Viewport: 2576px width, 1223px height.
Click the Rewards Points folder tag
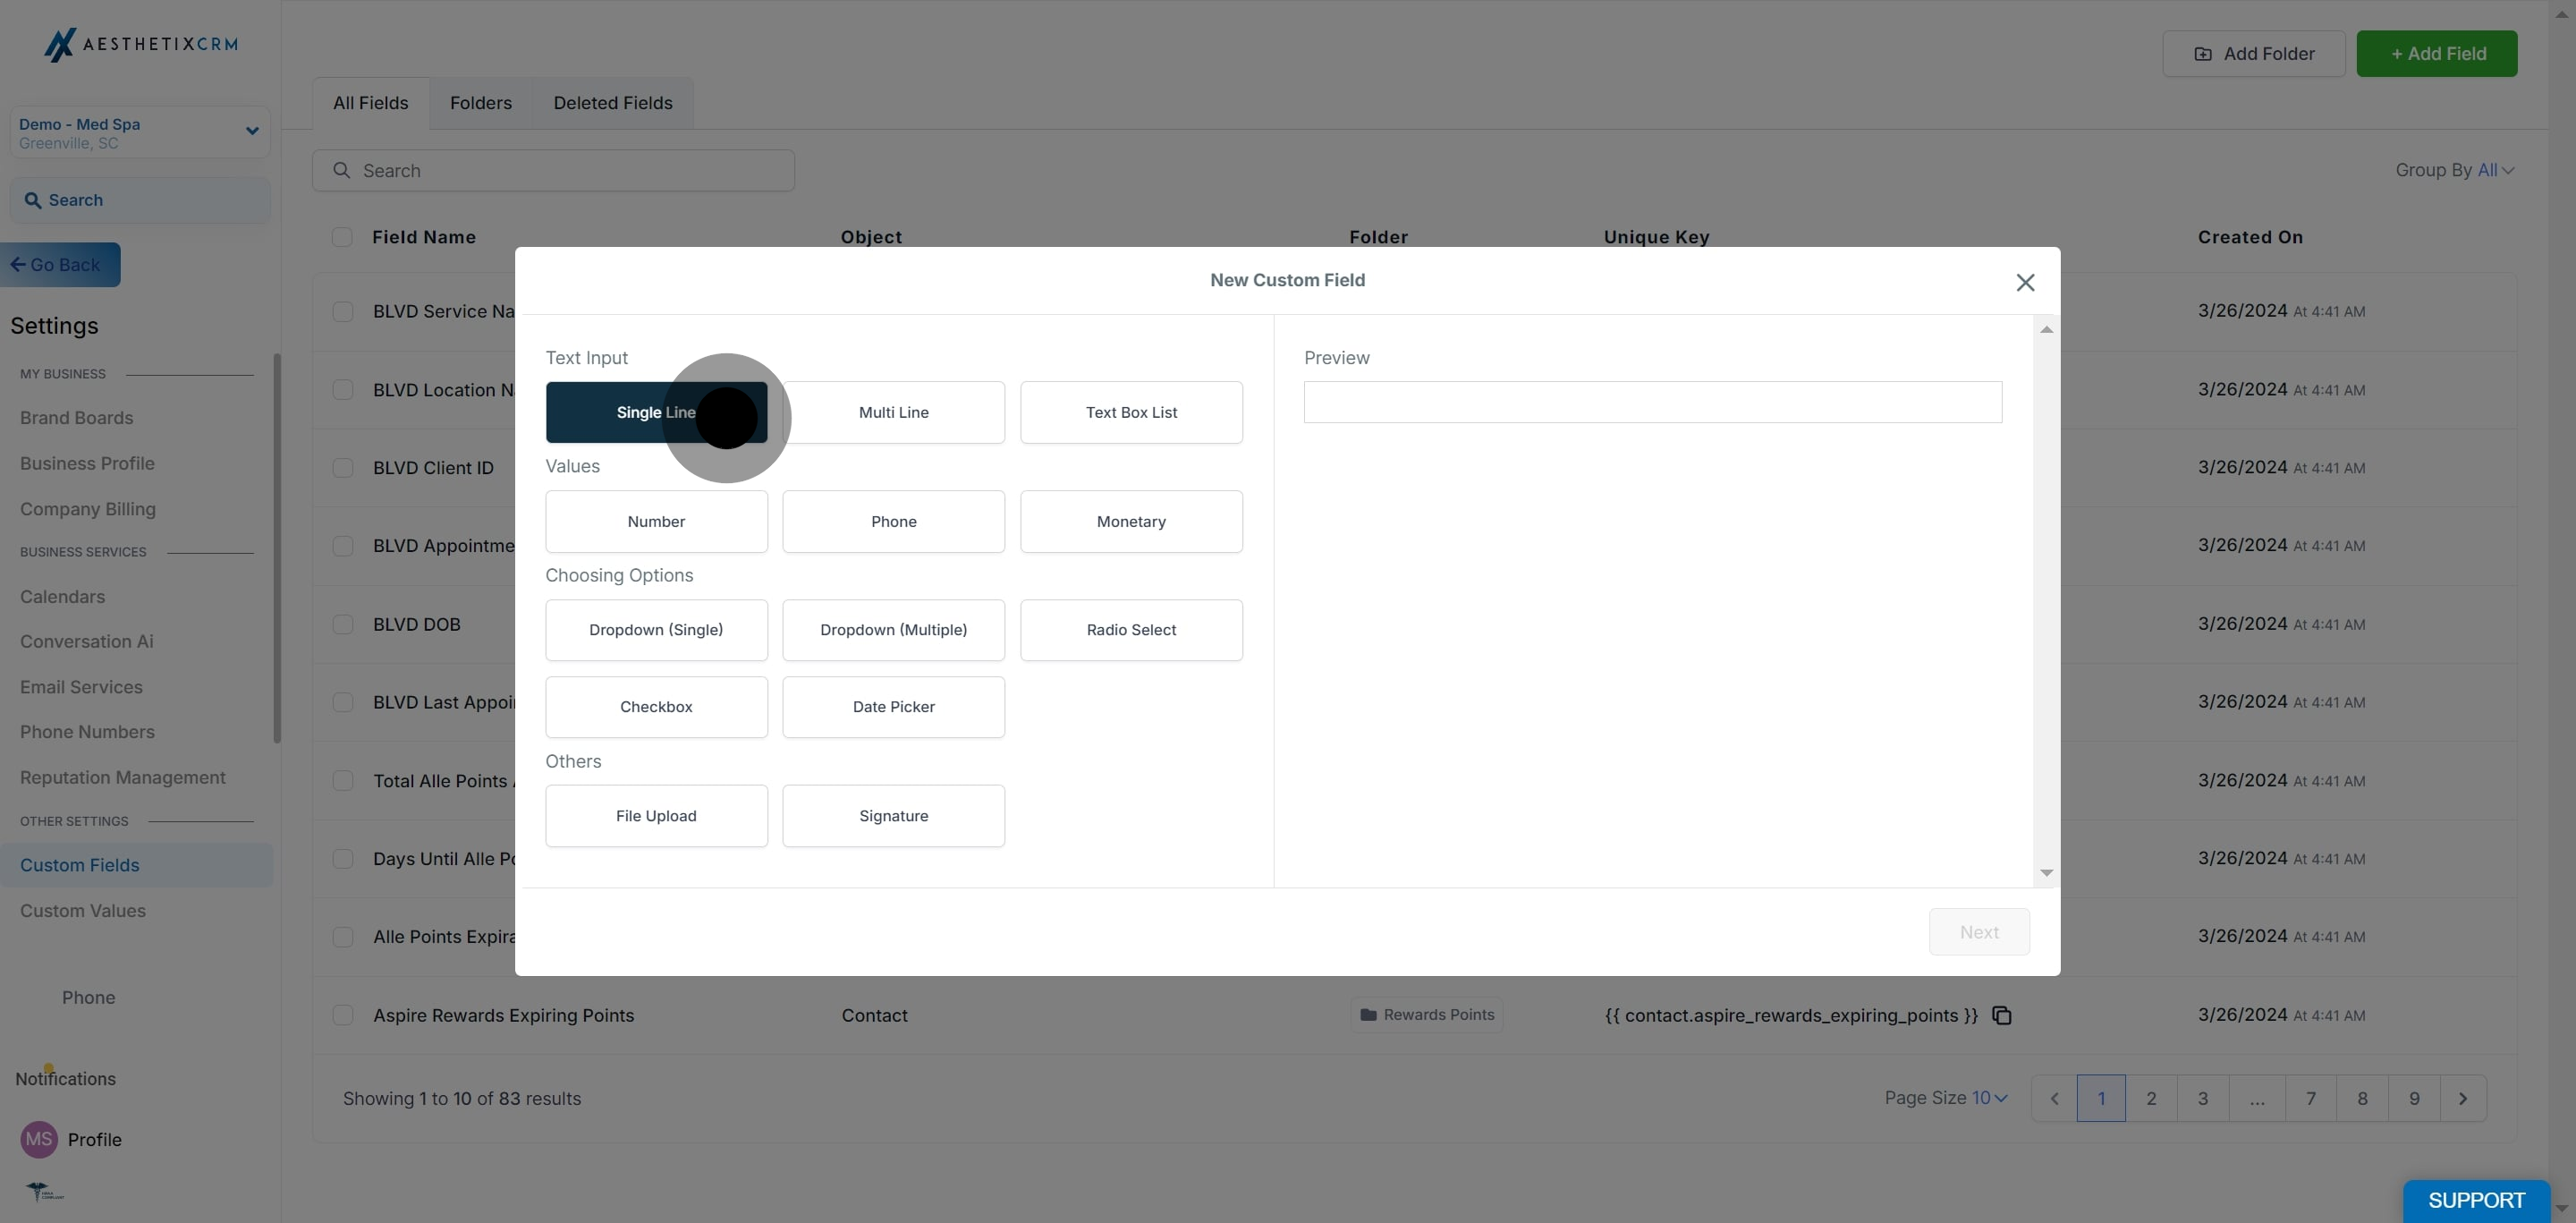(1426, 1015)
